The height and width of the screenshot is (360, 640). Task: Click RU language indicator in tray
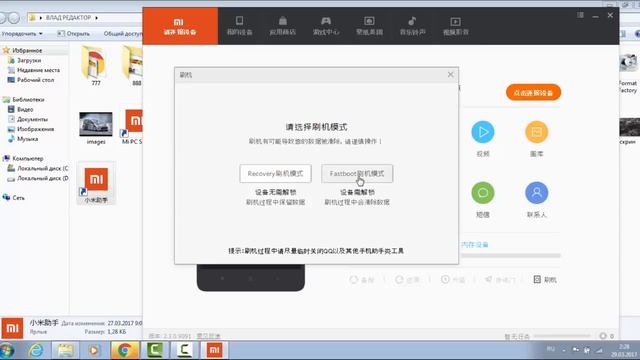[551, 349]
